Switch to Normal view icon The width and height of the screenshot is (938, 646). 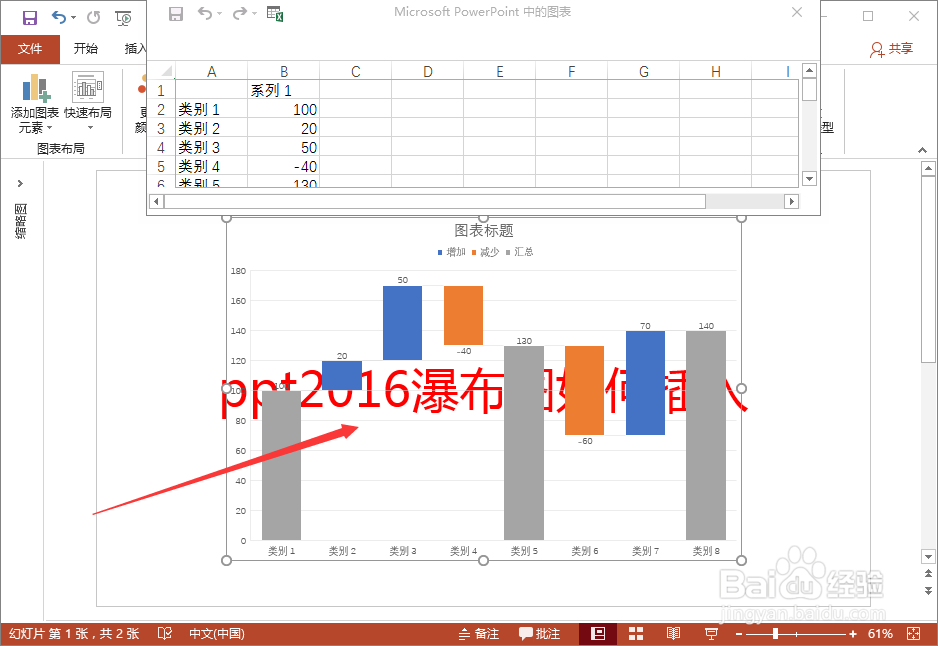tap(597, 633)
